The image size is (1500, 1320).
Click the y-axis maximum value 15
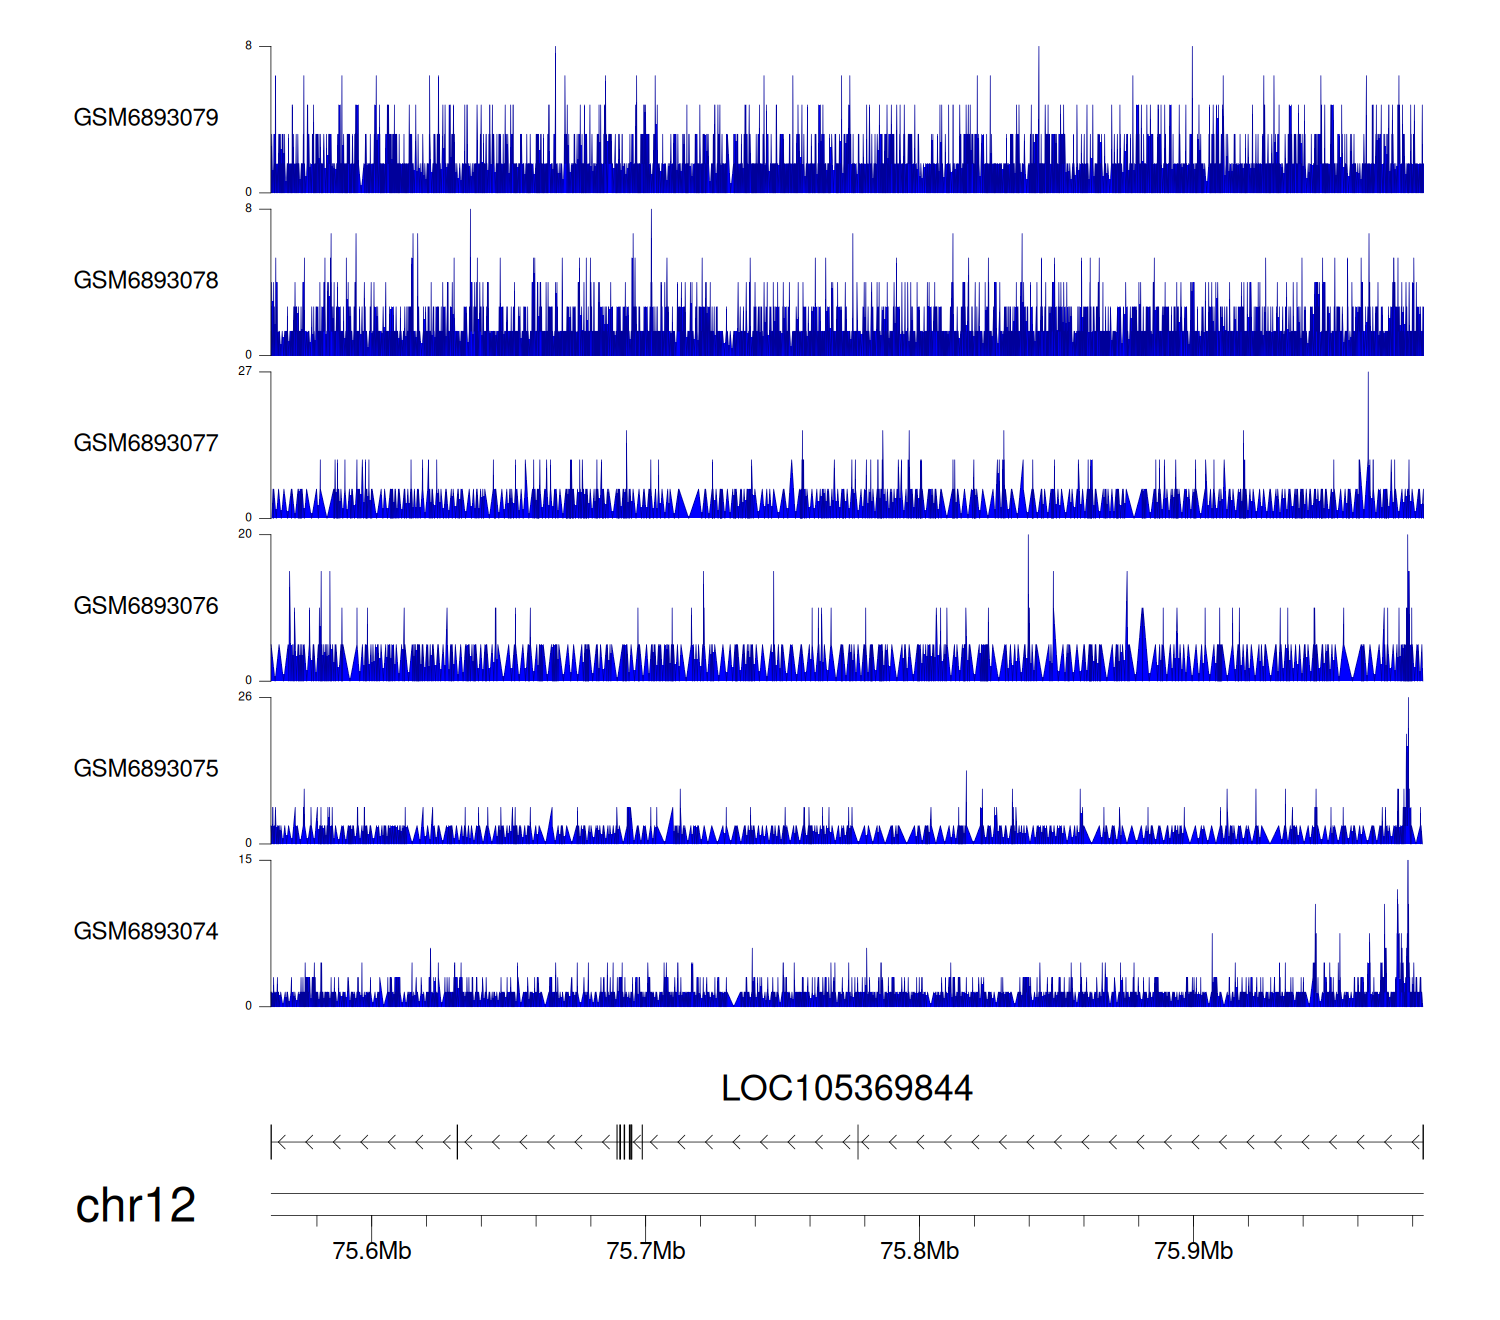click(x=245, y=860)
